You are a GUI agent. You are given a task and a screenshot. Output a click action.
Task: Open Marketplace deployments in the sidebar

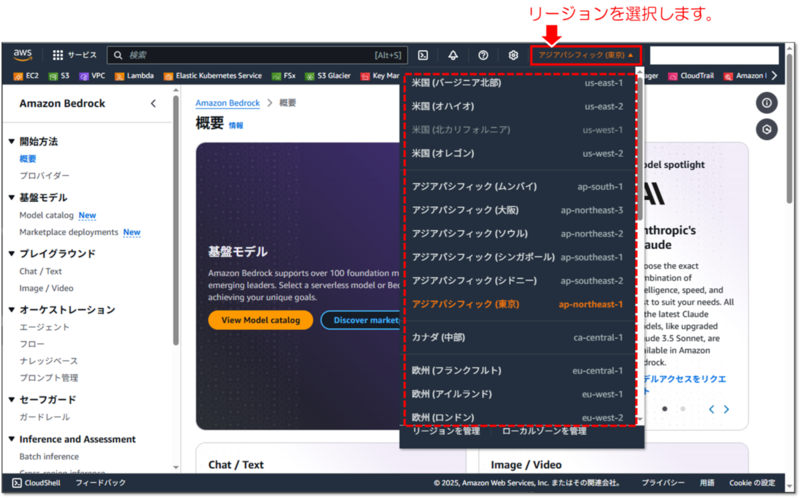coord(69,232)
